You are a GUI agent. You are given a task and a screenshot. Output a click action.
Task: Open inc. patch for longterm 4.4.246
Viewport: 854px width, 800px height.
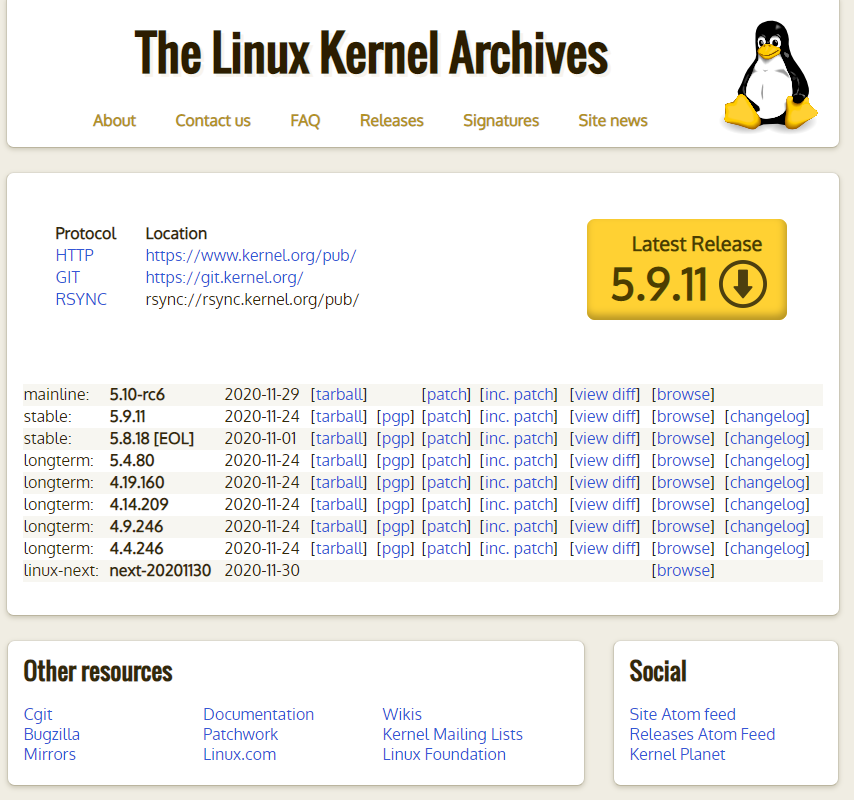point(518,548)
